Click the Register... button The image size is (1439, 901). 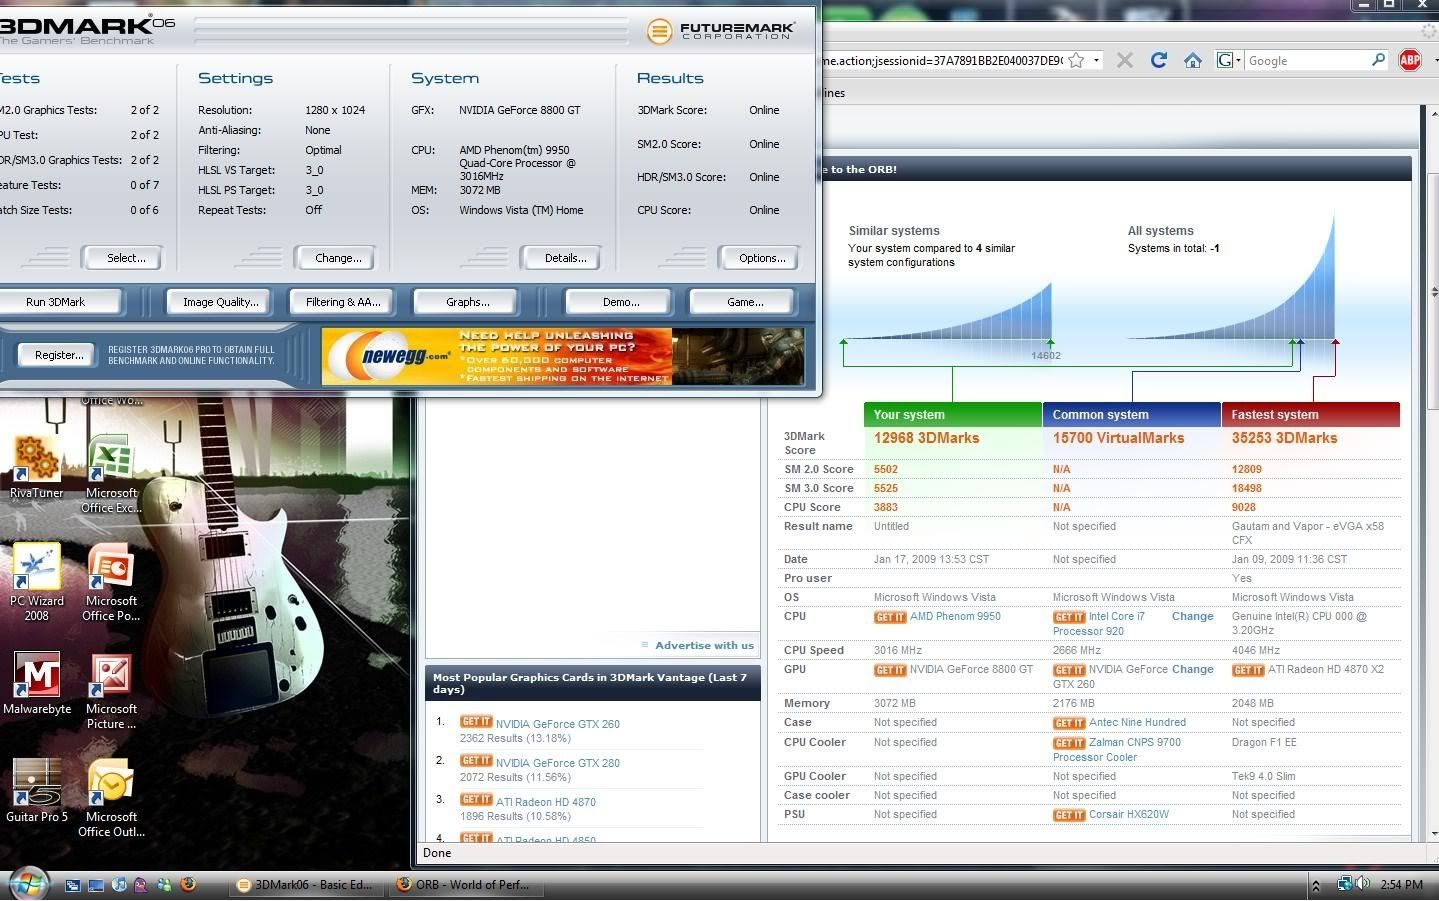59,355
